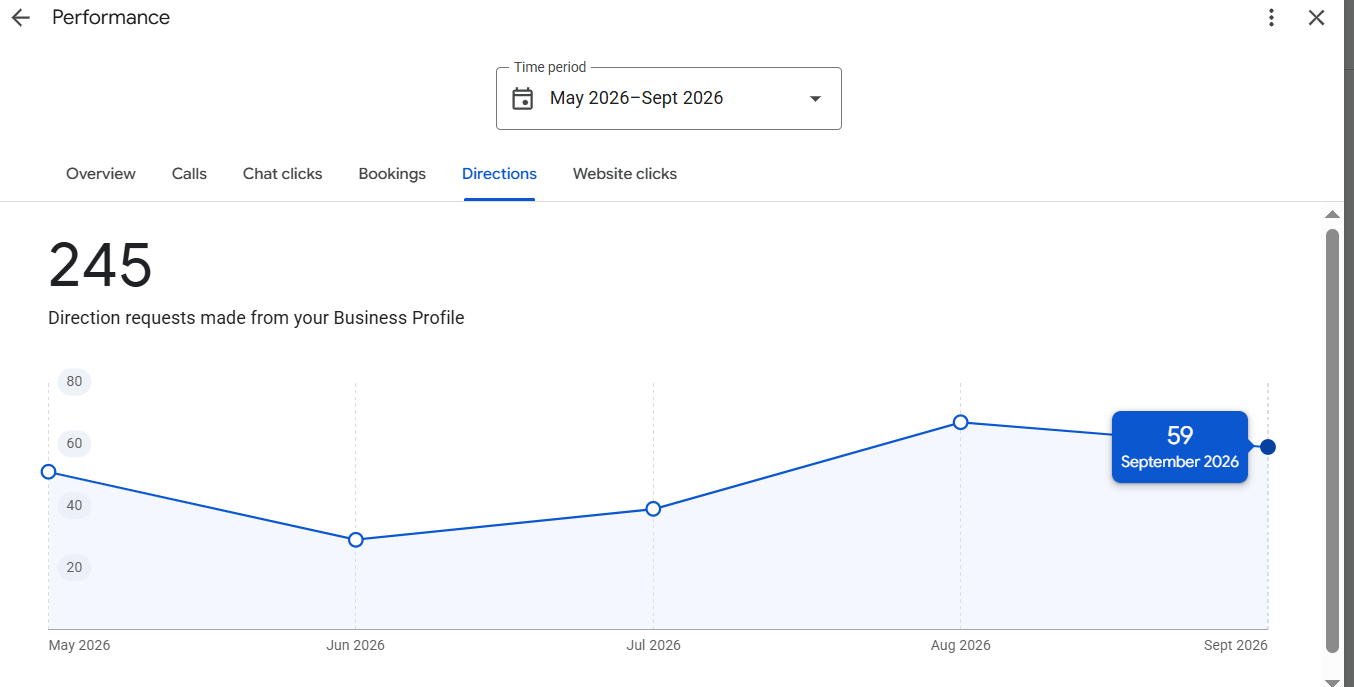Viewport: 1354px width, 687px height.
Task: Click the scrollbar down arrow
Action: (1332, 681)
